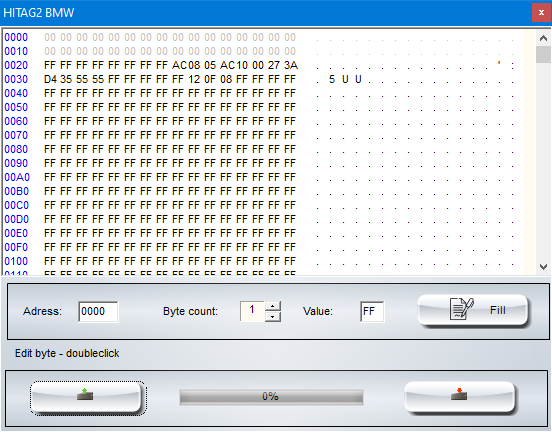Click the red arrow download button
The image size is (552, 432).
pyautogui.click(x=459, y=397)
